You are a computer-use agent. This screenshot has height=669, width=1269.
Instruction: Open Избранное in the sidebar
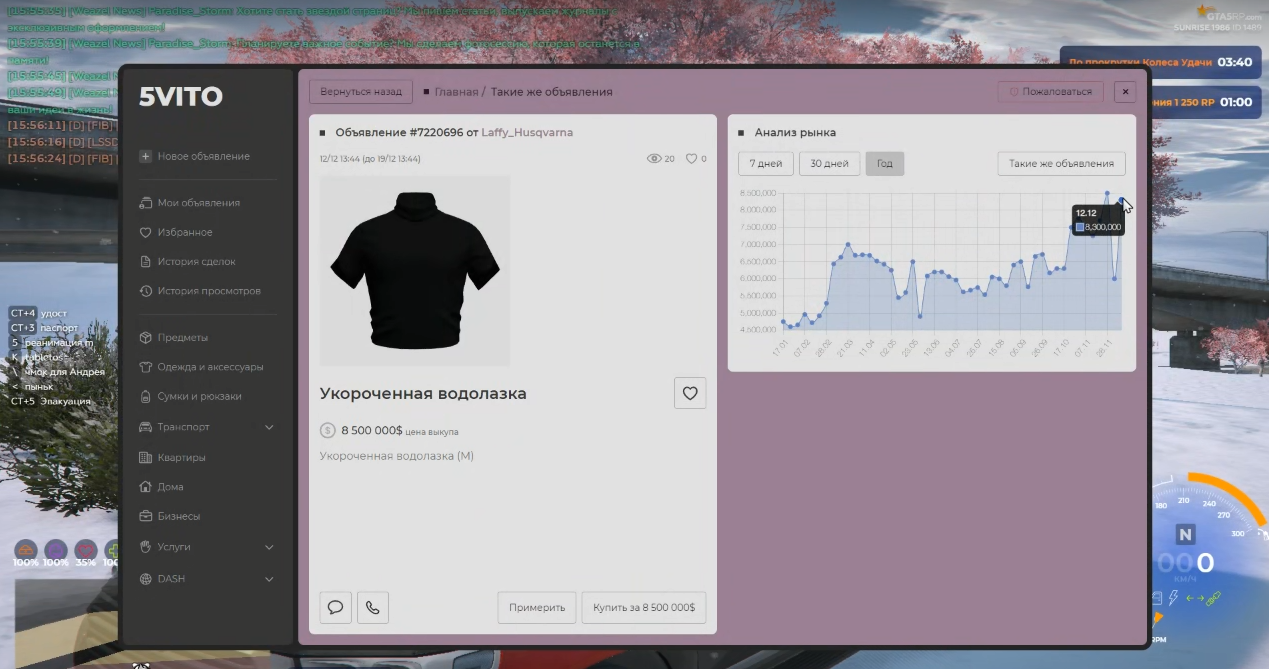point(185,232)
